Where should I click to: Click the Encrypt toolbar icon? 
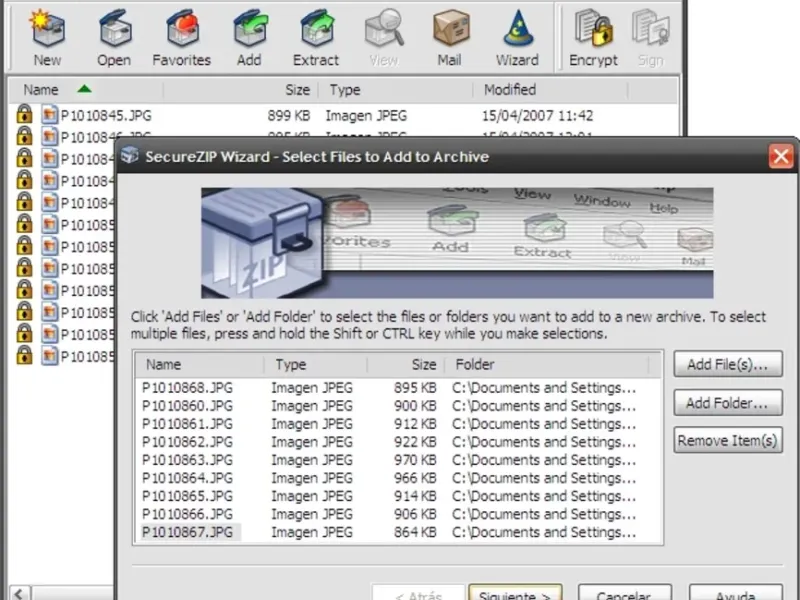click(x=593, y=38)
